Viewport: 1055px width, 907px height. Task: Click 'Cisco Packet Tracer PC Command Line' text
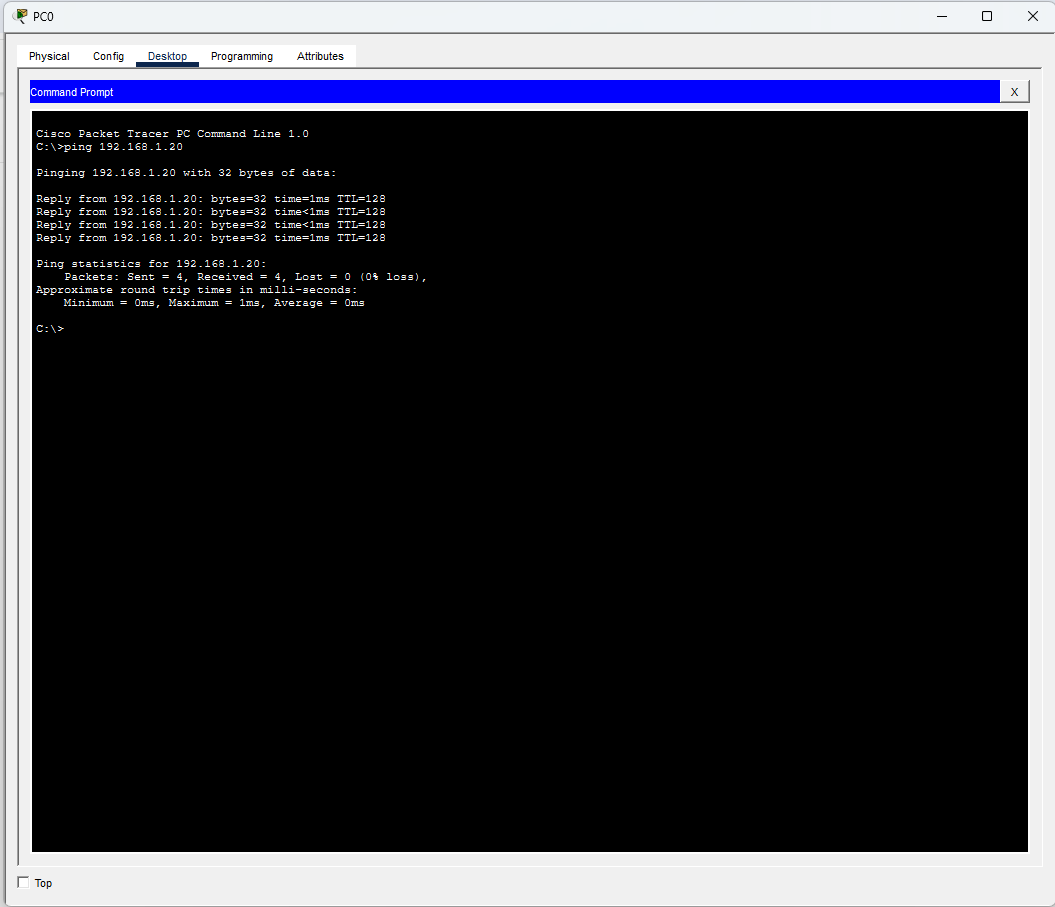(172, 134)
